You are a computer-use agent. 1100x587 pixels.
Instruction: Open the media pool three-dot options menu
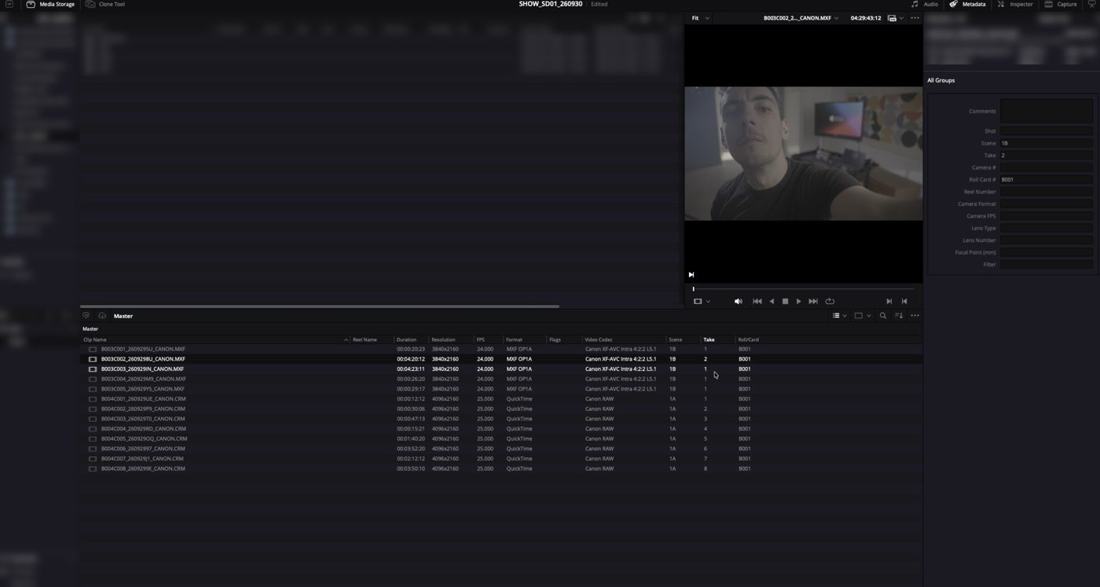915,316
